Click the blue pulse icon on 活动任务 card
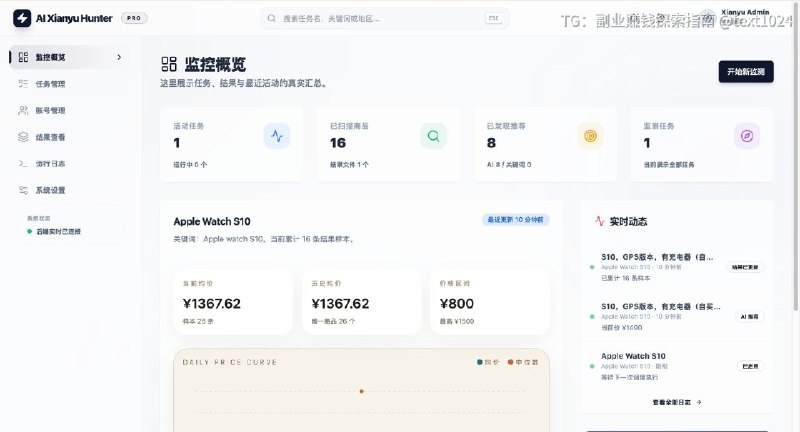 (x=277, y=136)
